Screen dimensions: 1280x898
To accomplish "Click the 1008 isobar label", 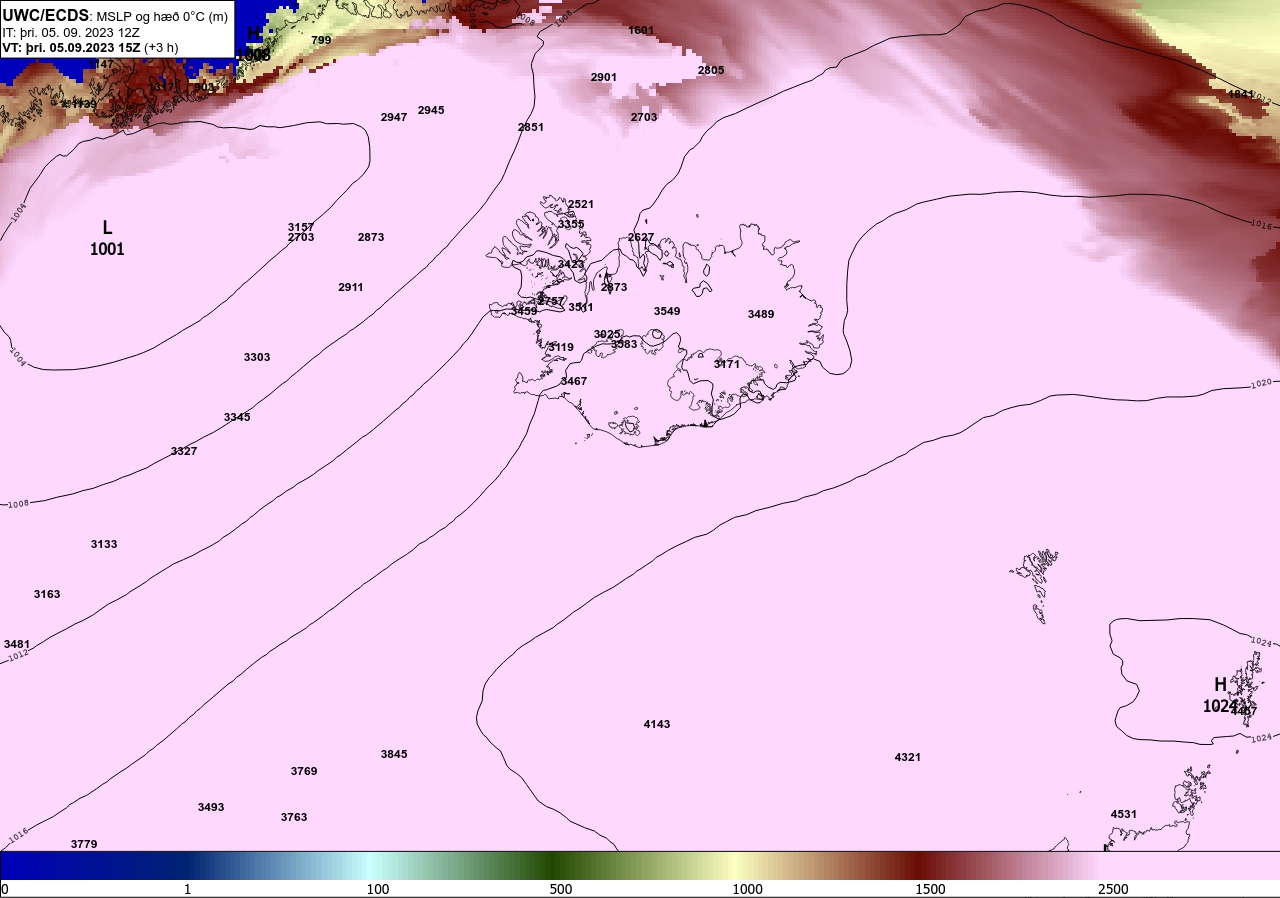I will click(18, 504).
